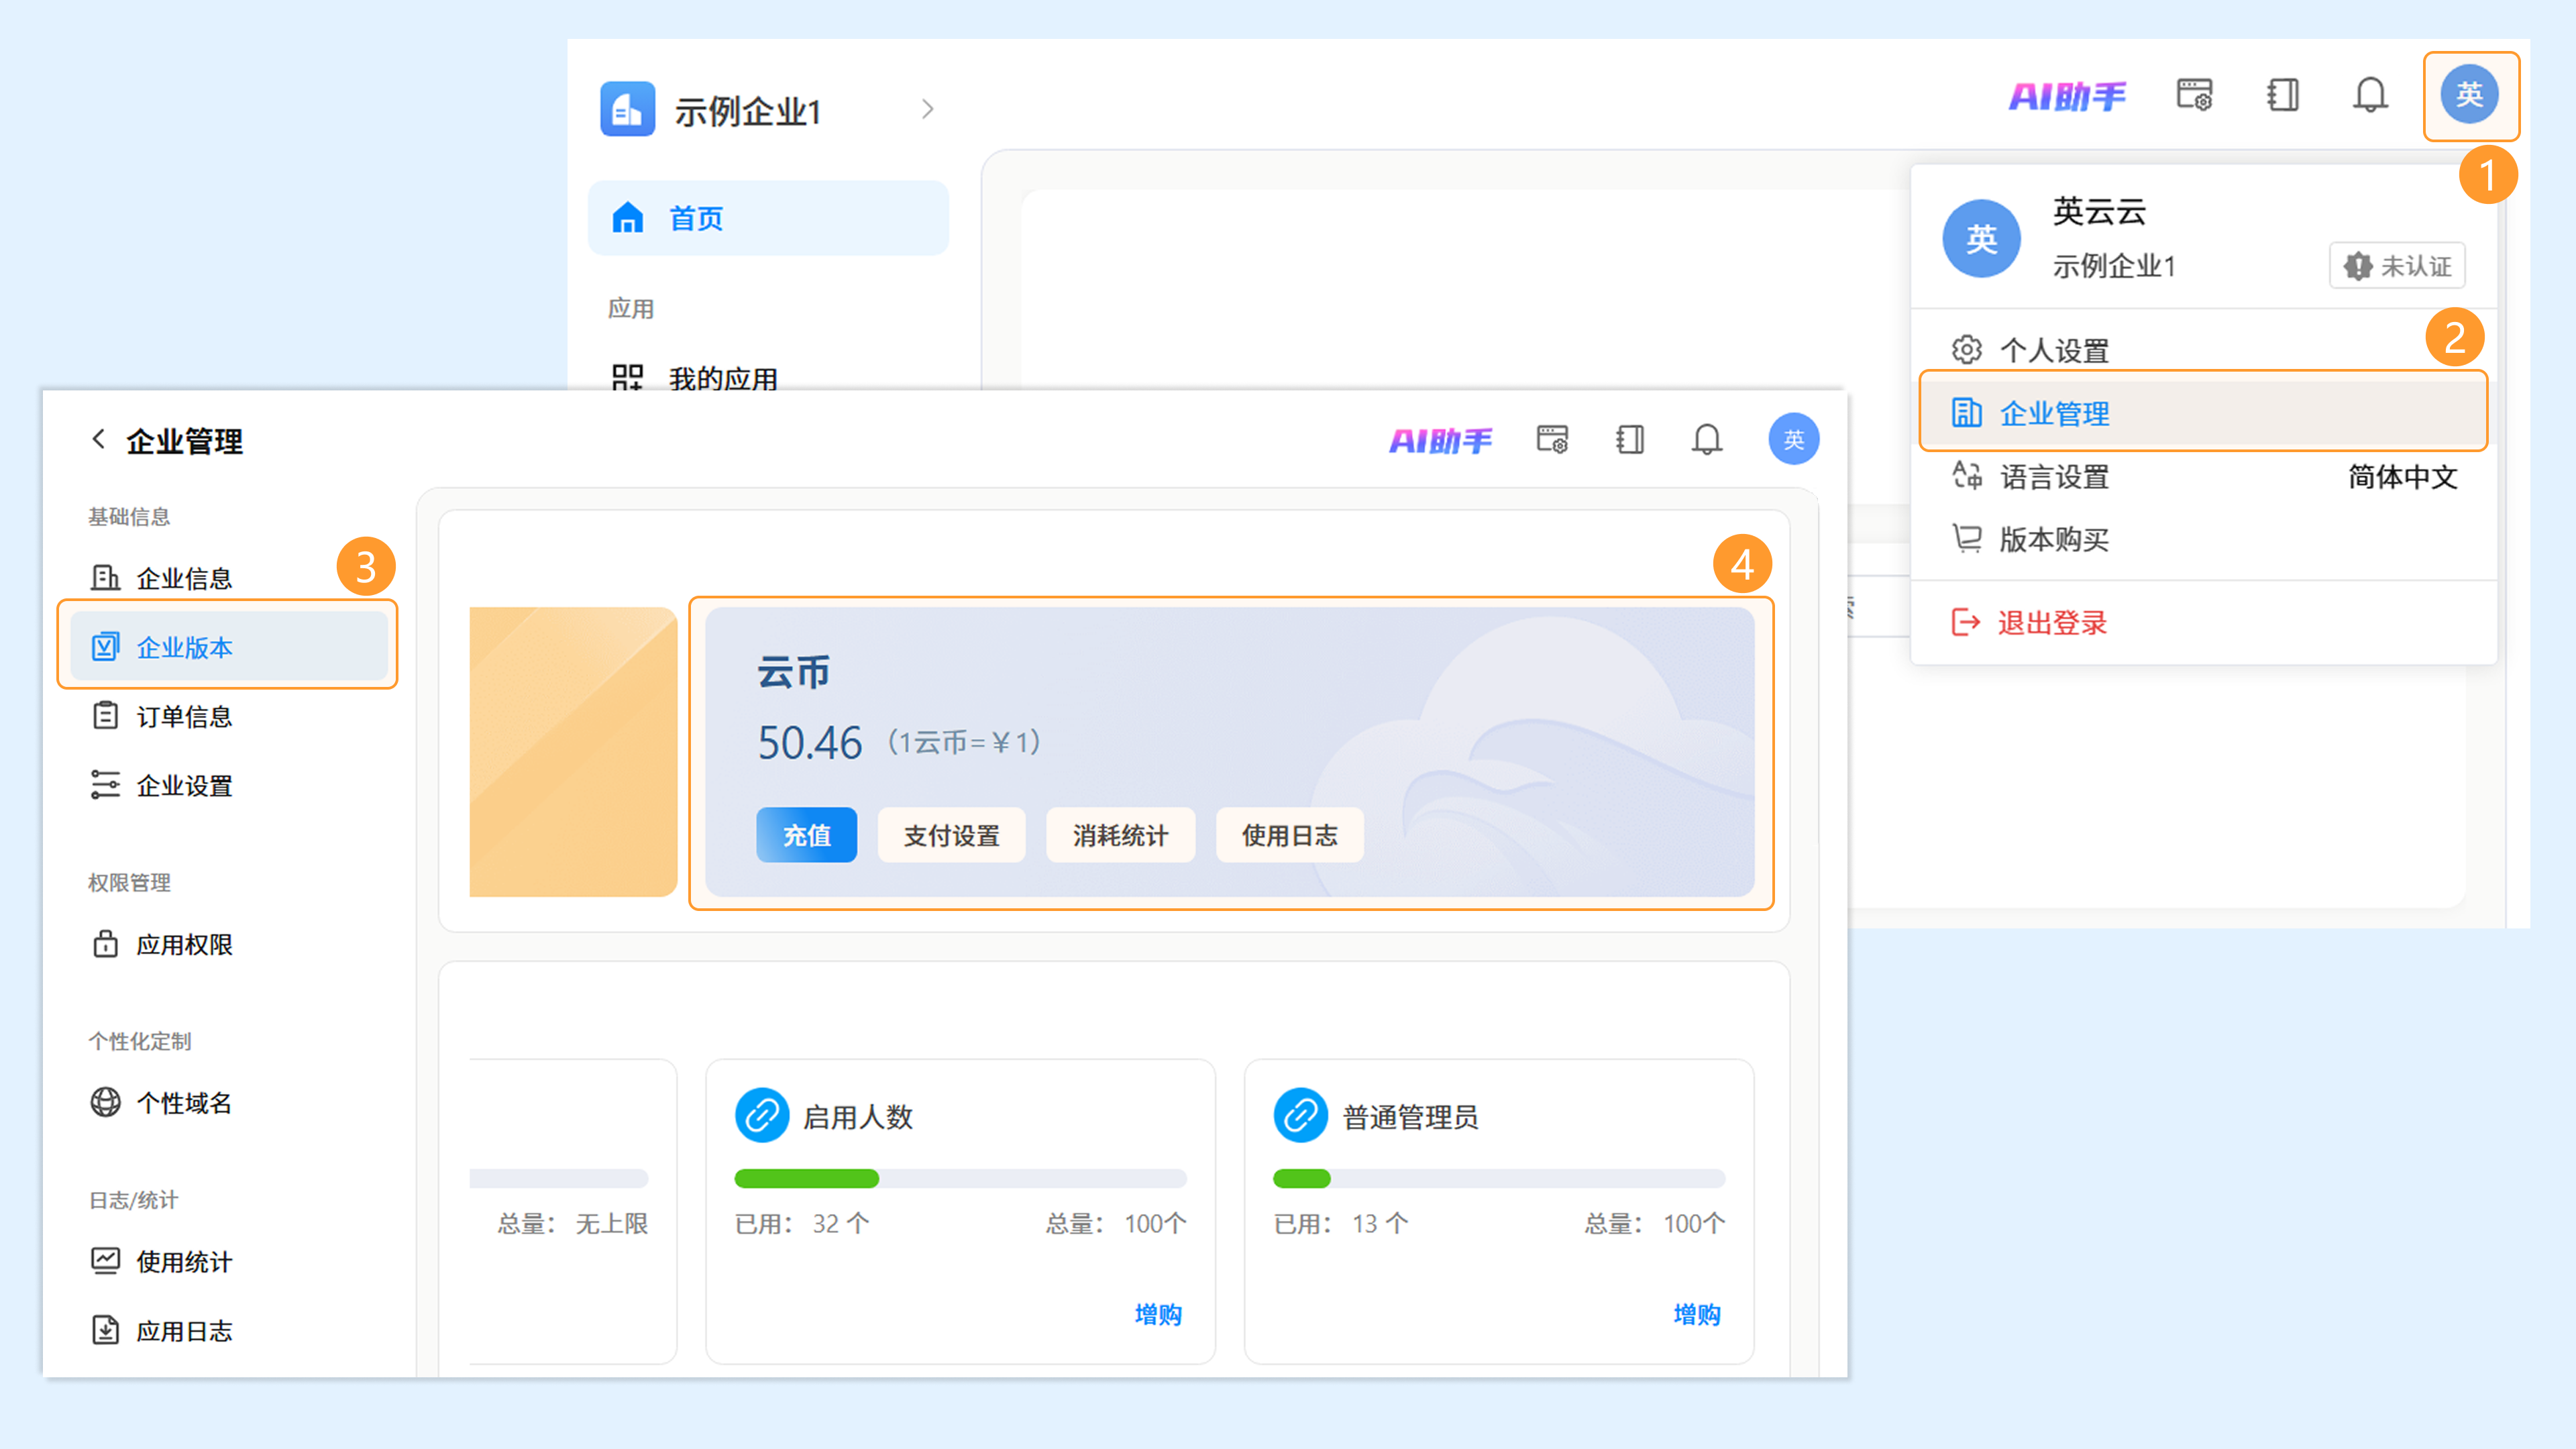Click the 充值 button
Screen dimensions: 2576x1449
(x=806, y=835)
